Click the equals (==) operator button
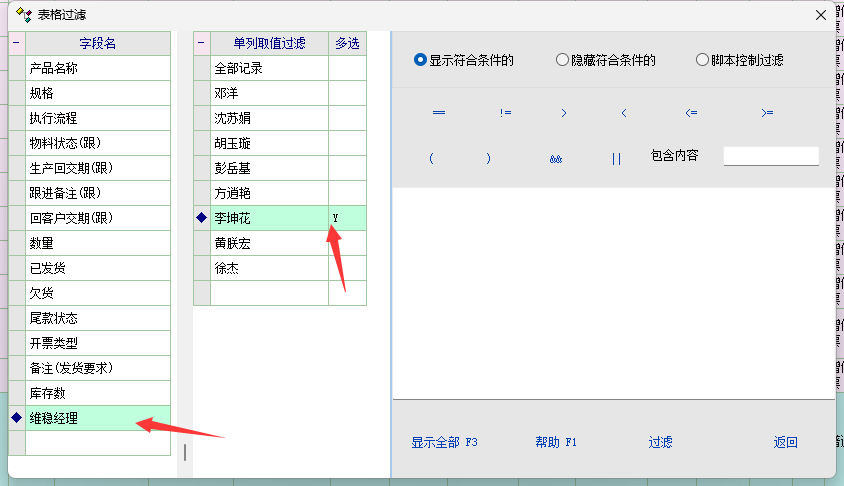This screenshot has width=844, height=486. click(x=438, y=113)
